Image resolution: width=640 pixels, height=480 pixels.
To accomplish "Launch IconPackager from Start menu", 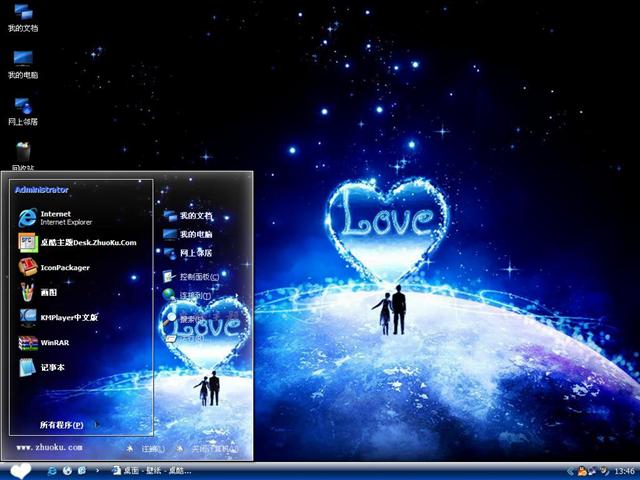I will pos(54,268).
